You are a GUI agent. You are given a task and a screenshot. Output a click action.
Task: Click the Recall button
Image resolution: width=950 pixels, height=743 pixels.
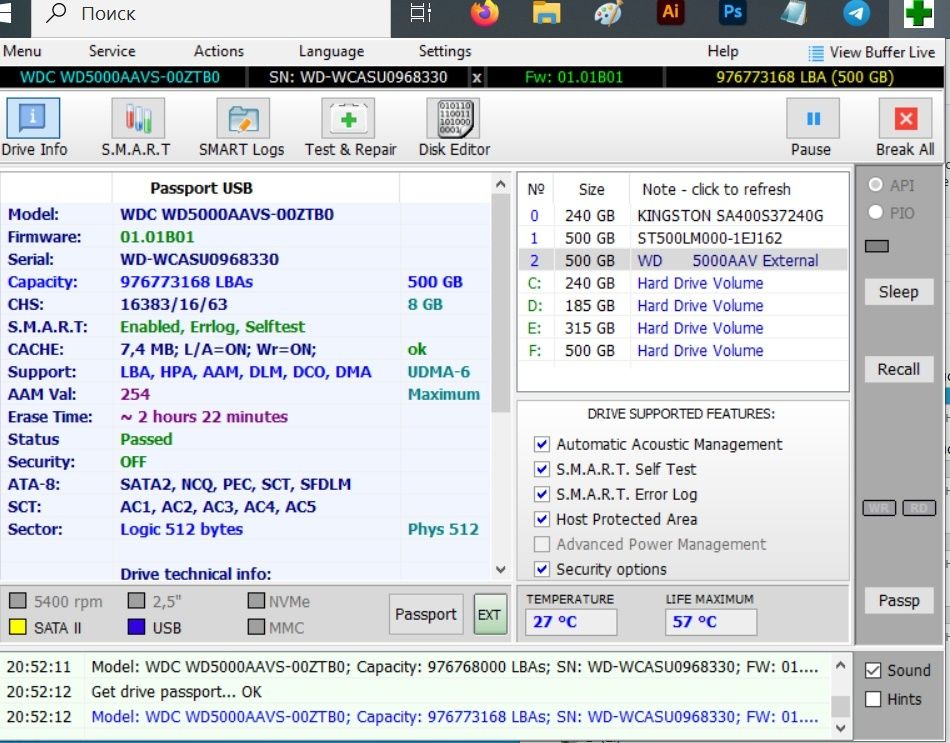coord(899,369)
